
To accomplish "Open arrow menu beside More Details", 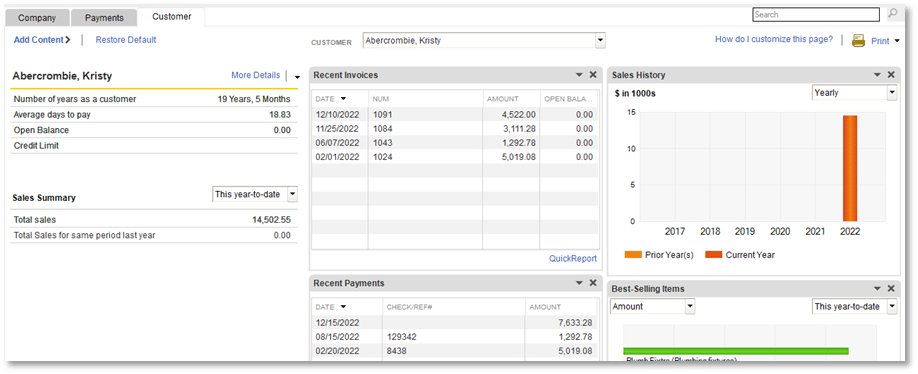I will pyautogui.click(x=297, y=77).
